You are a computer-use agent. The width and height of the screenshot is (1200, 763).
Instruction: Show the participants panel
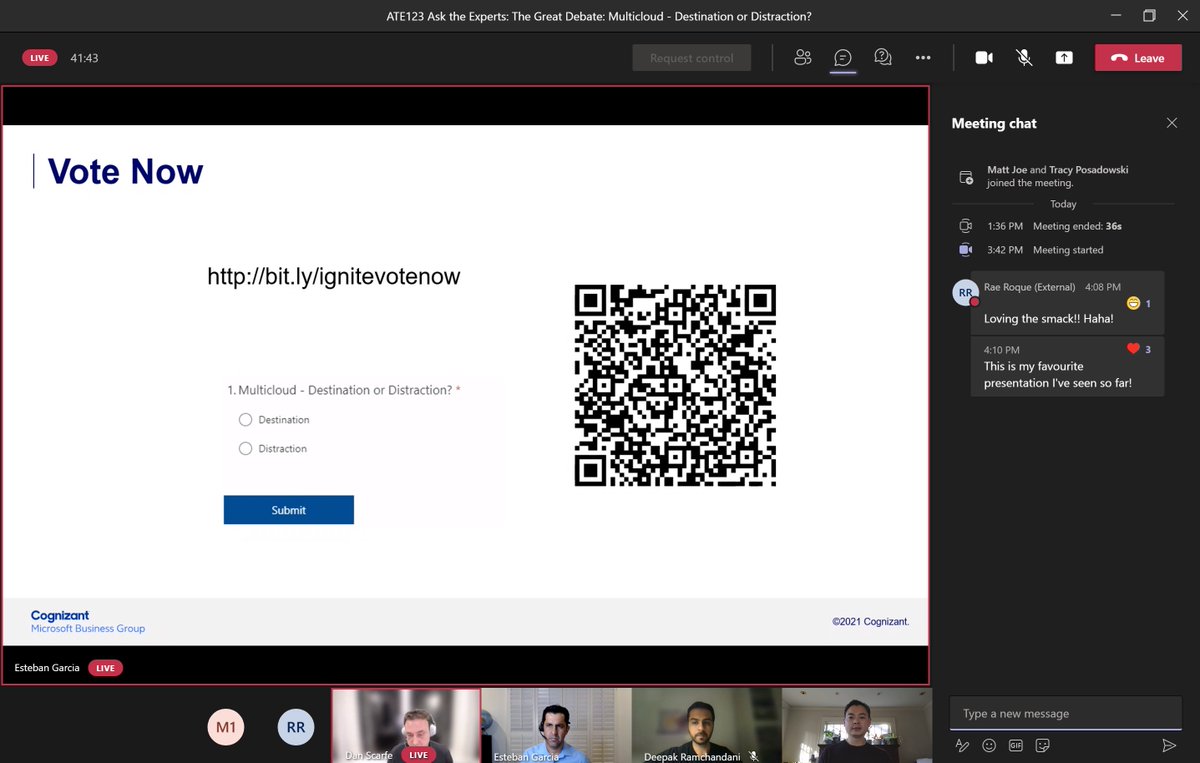tap(802, 58)
